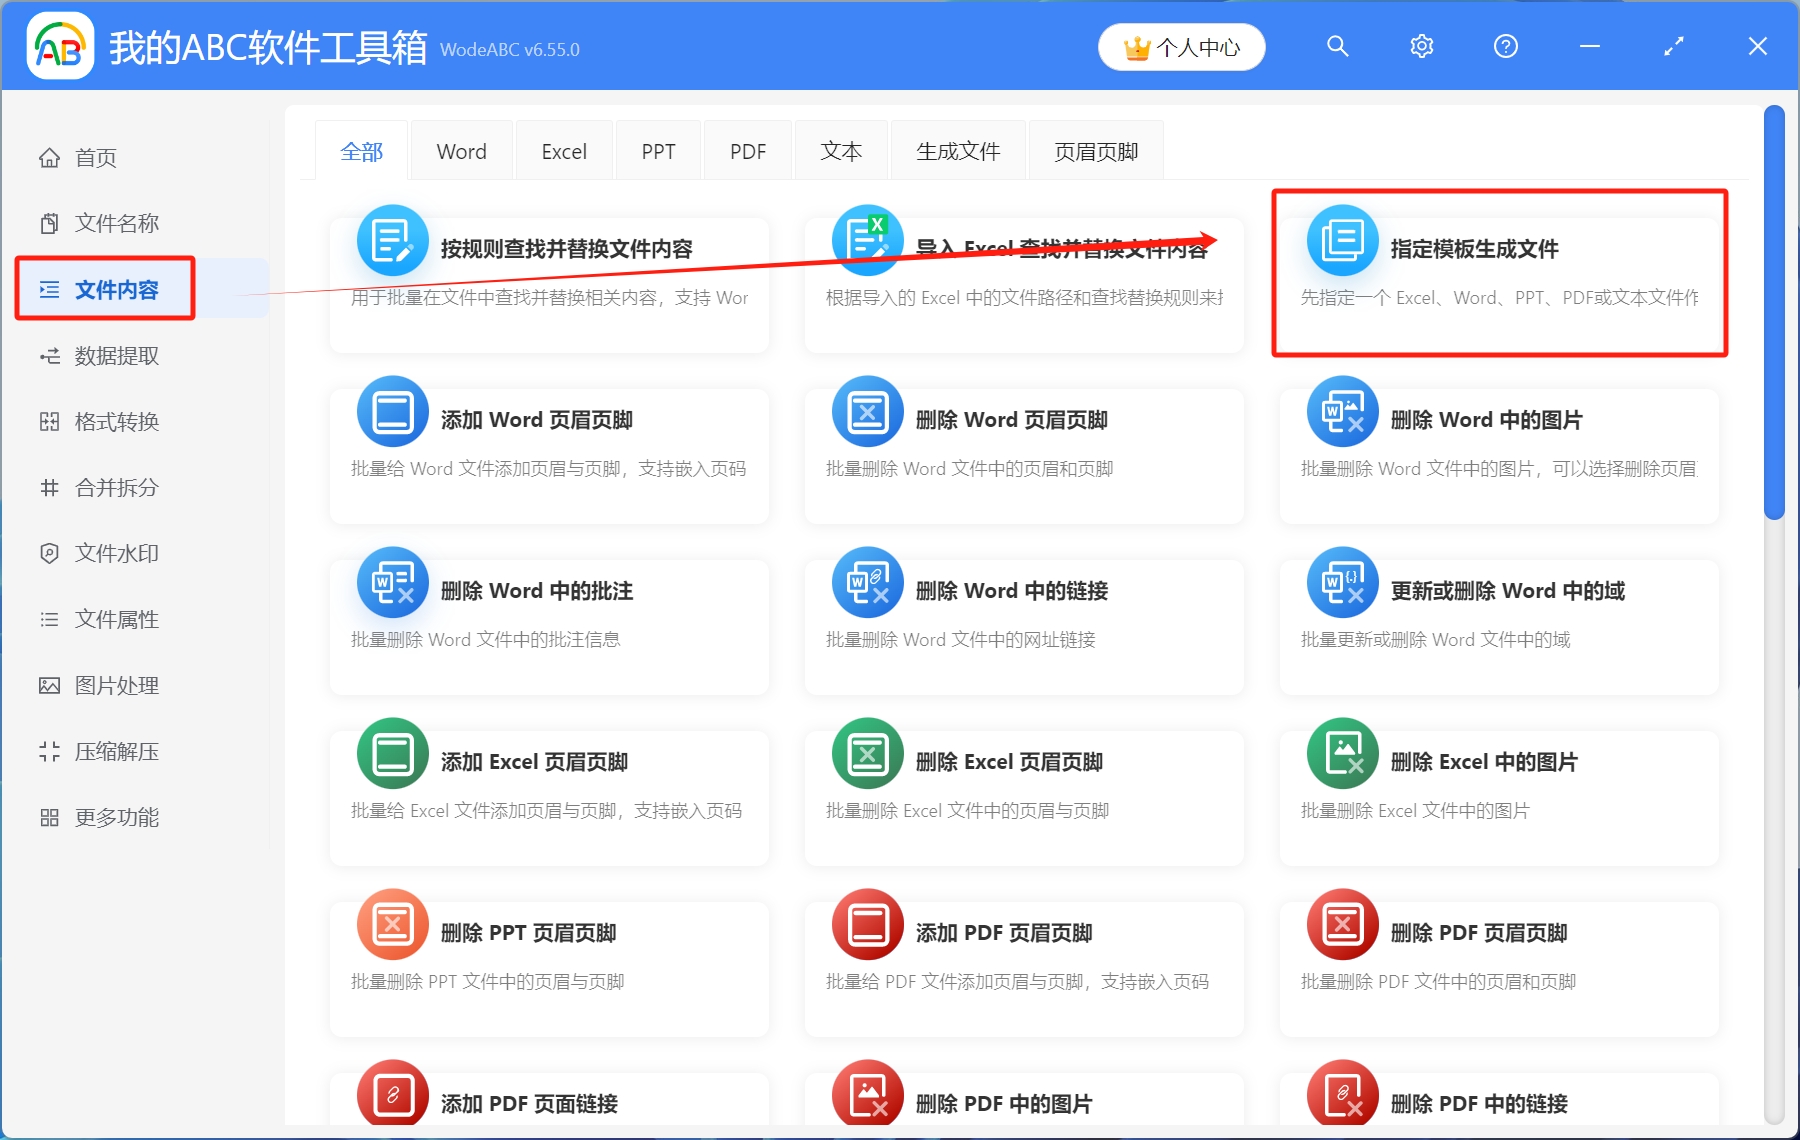1800x1140 pixels.
Task: Open the 个人中心 button
Action: point(1181,46)
